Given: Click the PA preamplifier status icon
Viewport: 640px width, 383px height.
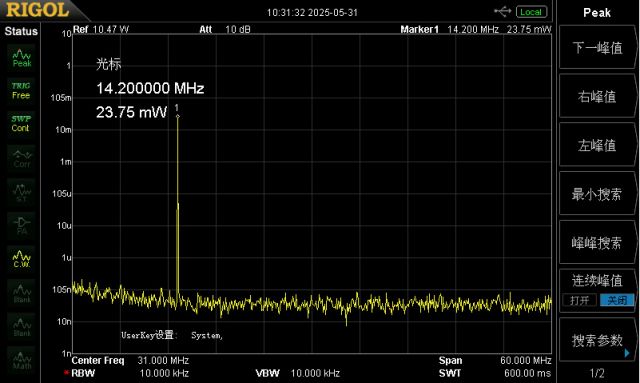Looking at the screenshot, I should pyautogui.click(x=21, y=225).
